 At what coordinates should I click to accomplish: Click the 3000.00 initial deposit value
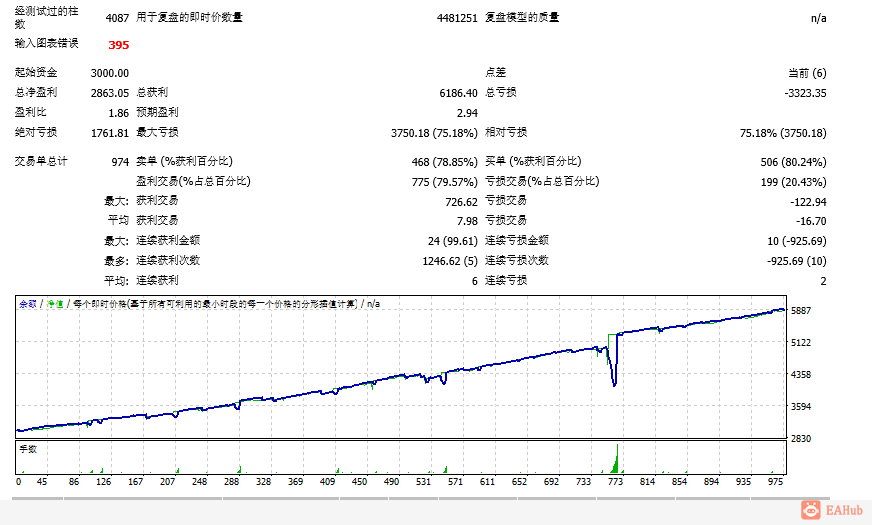pyautogui.click(x=110, y=73)
